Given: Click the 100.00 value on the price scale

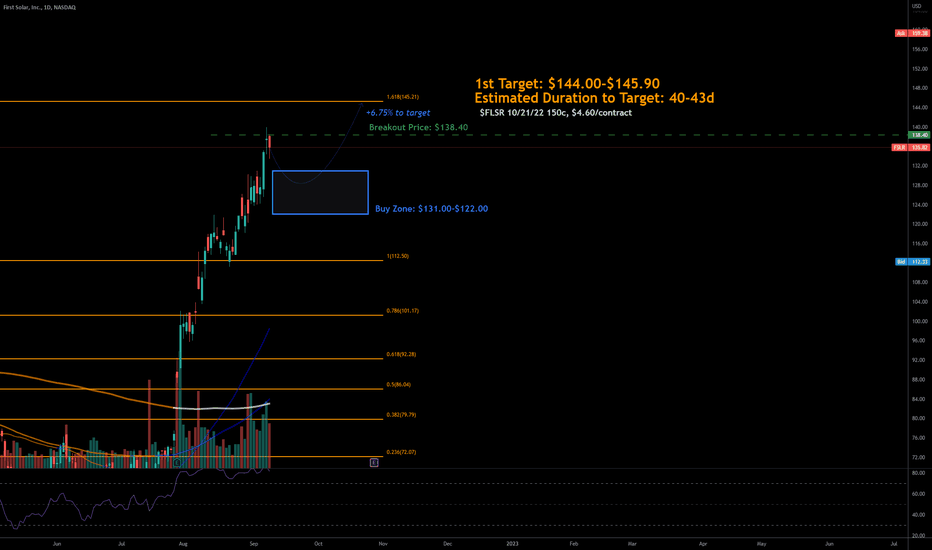Looking at the screenshot, I should (920, 321).
